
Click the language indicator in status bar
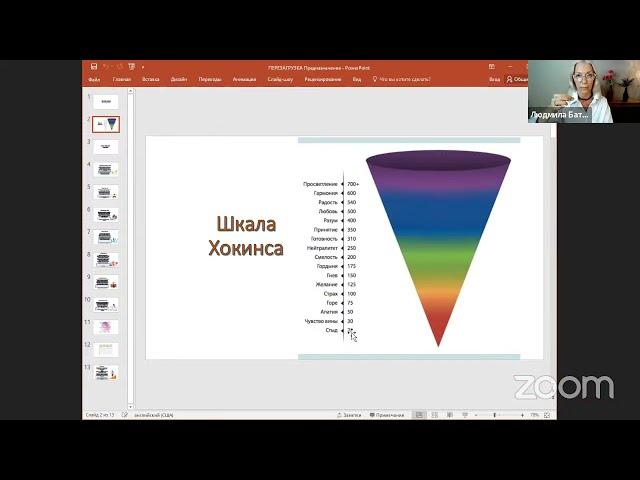point(153,415)
